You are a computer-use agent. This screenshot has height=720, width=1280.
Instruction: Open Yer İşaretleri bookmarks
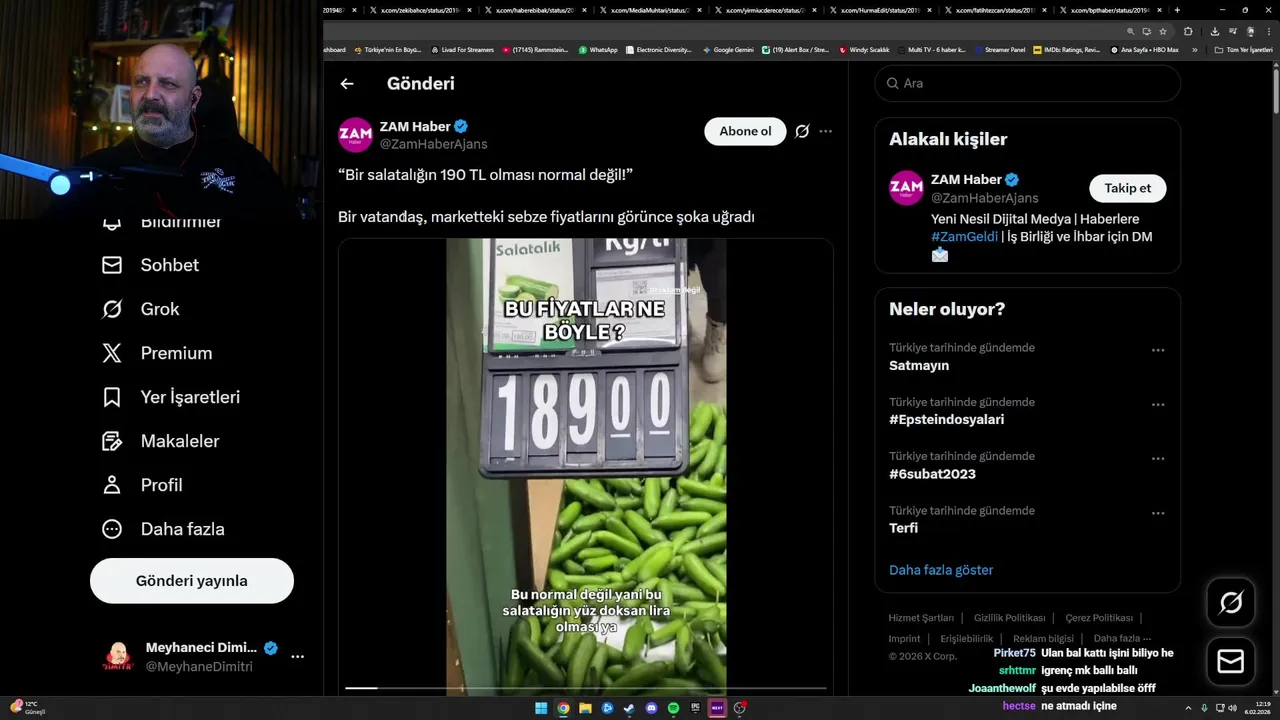click(x=171, y=397)
